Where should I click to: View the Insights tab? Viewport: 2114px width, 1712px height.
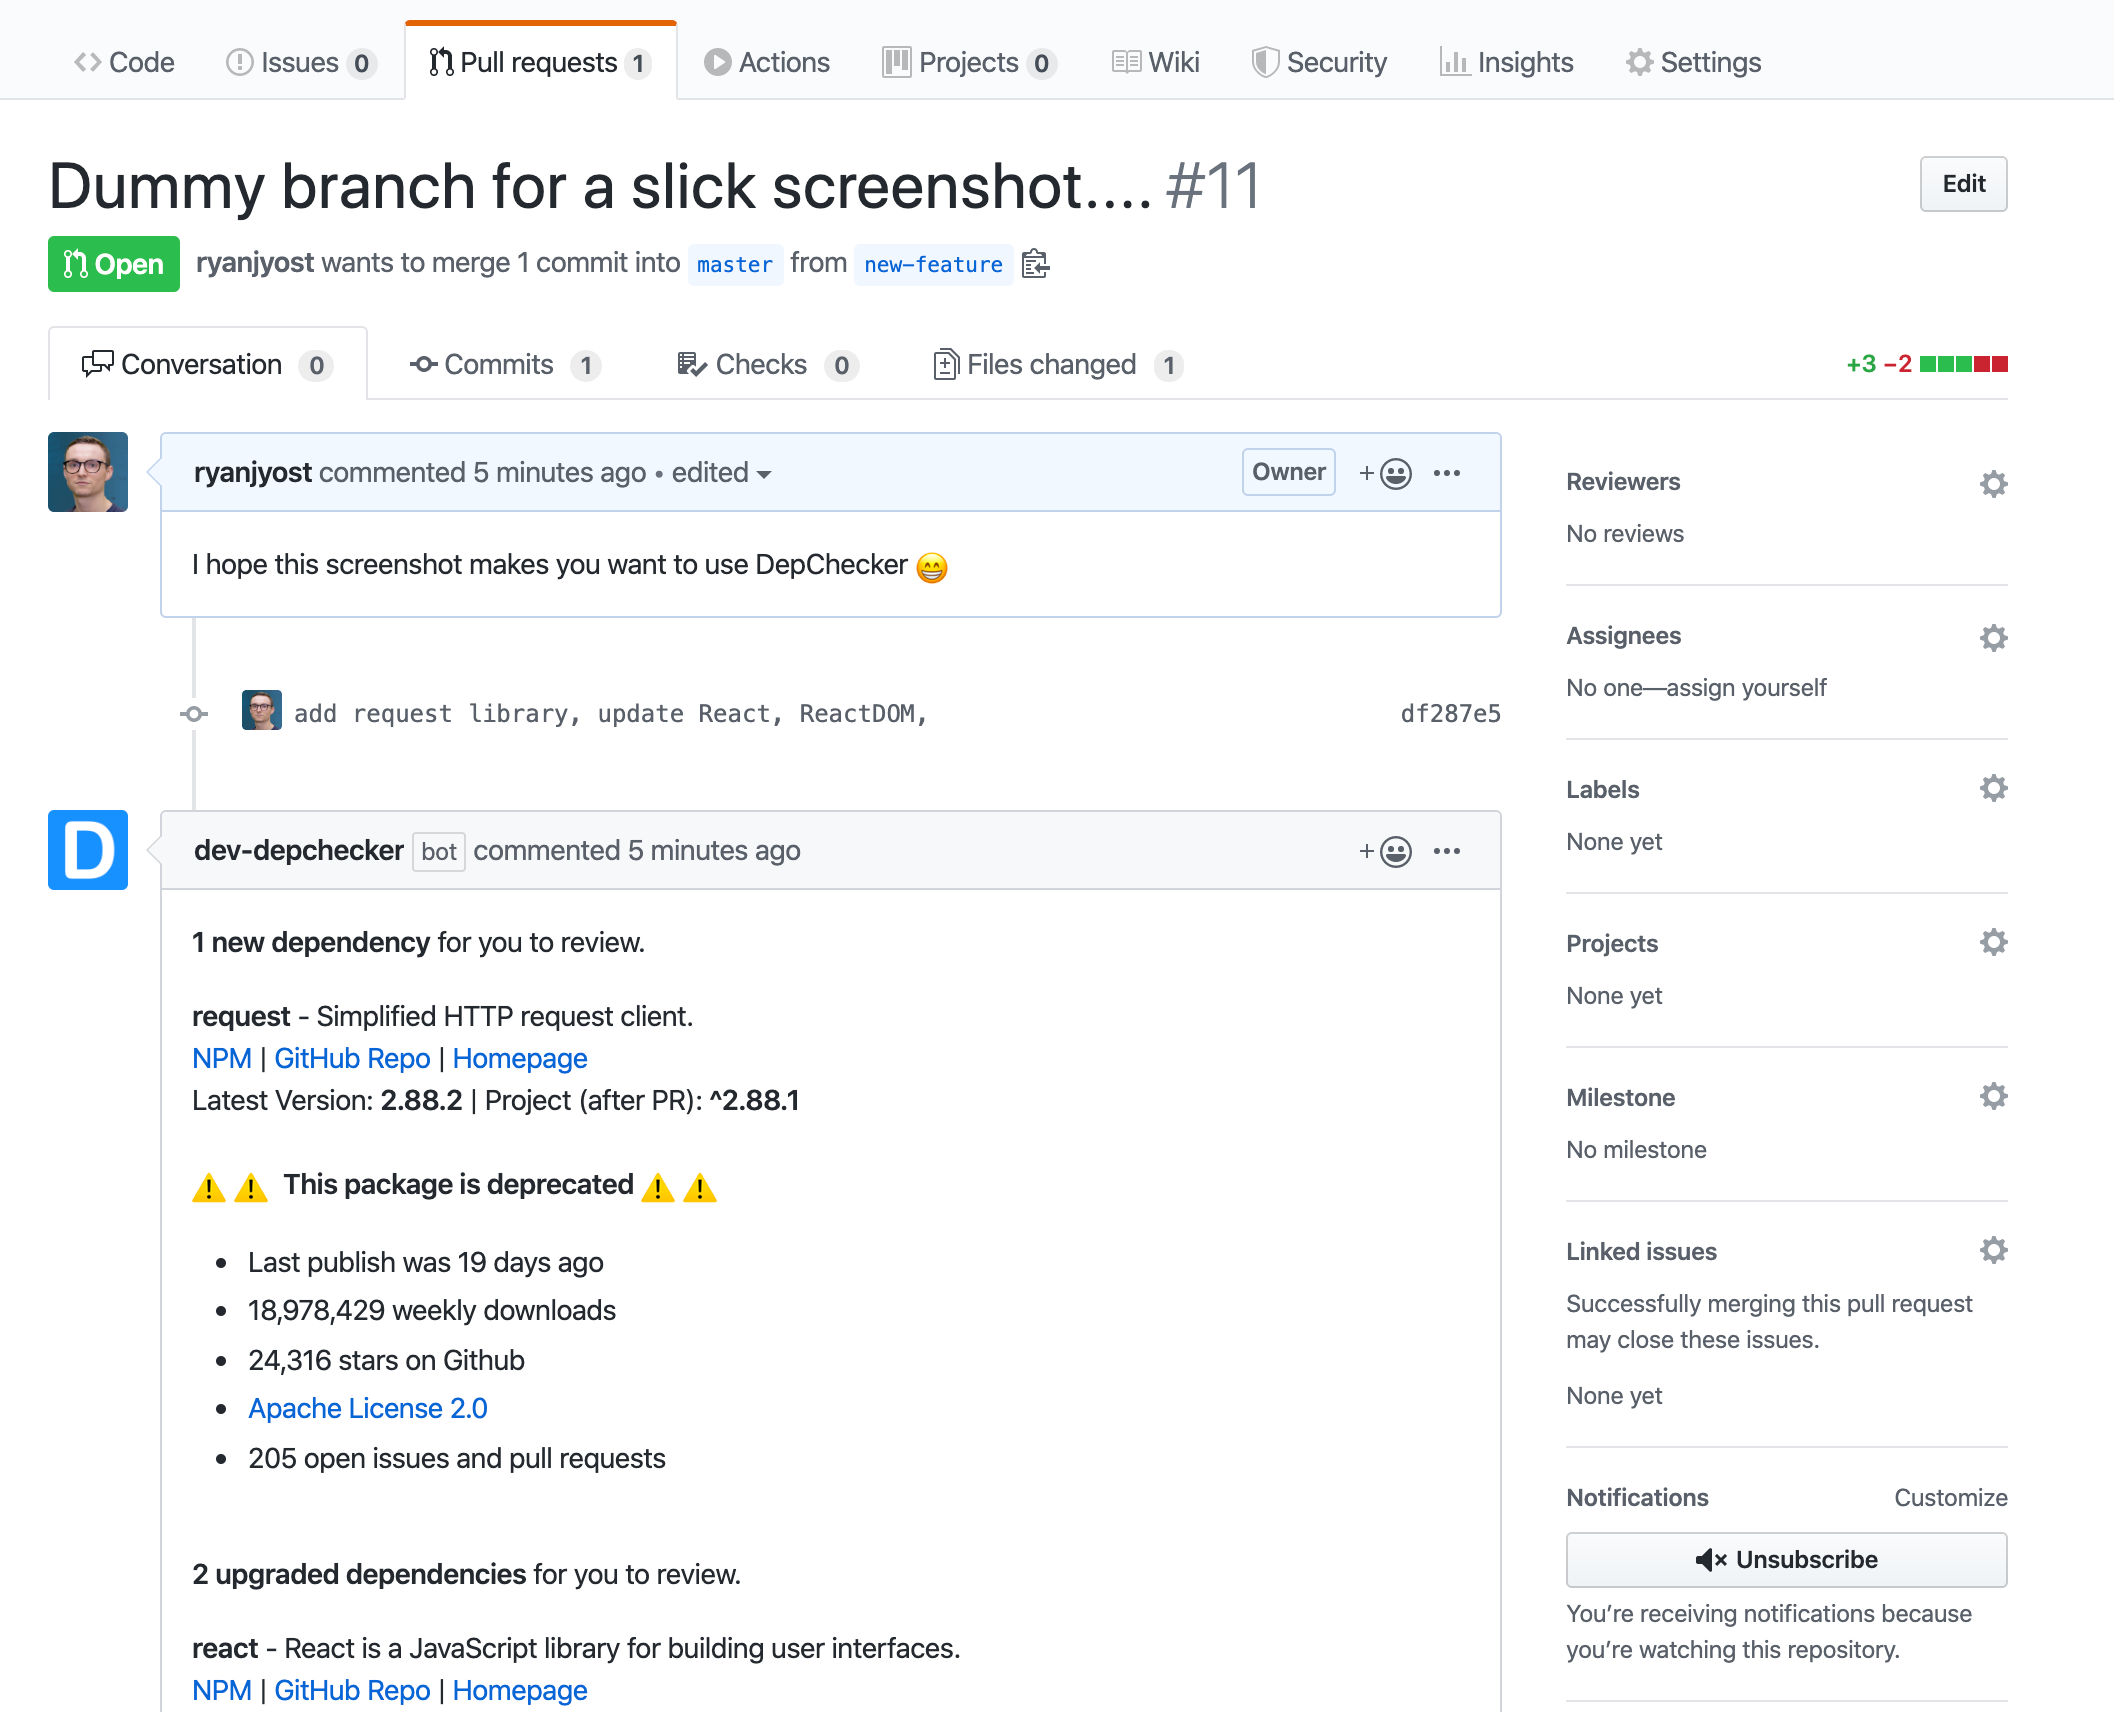click(x=1506, y=62)
